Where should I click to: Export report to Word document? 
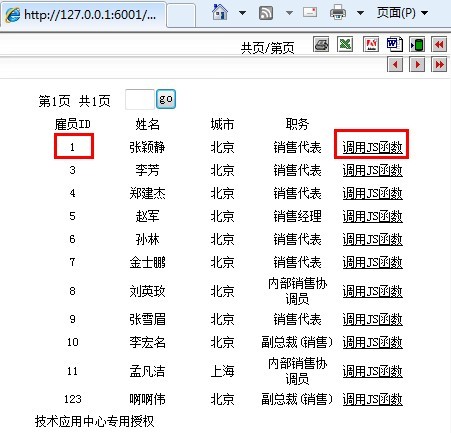(395, 44)
